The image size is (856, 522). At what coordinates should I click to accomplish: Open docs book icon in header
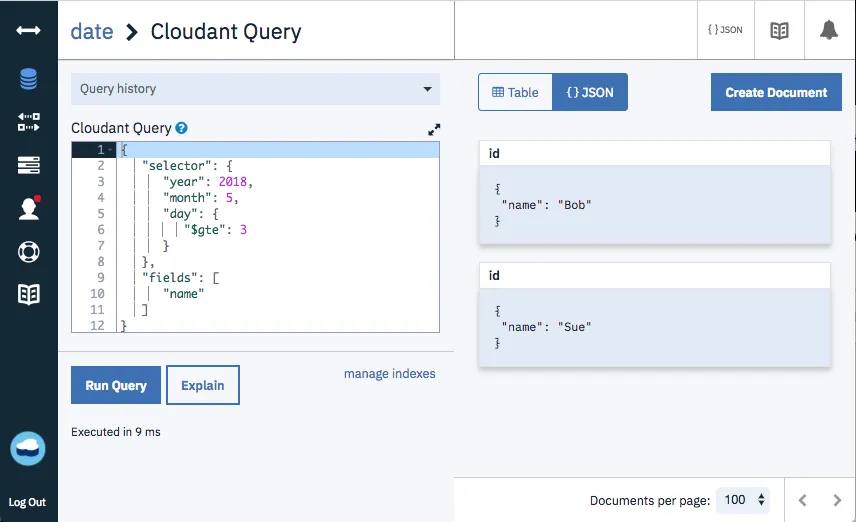pos(779,30)
